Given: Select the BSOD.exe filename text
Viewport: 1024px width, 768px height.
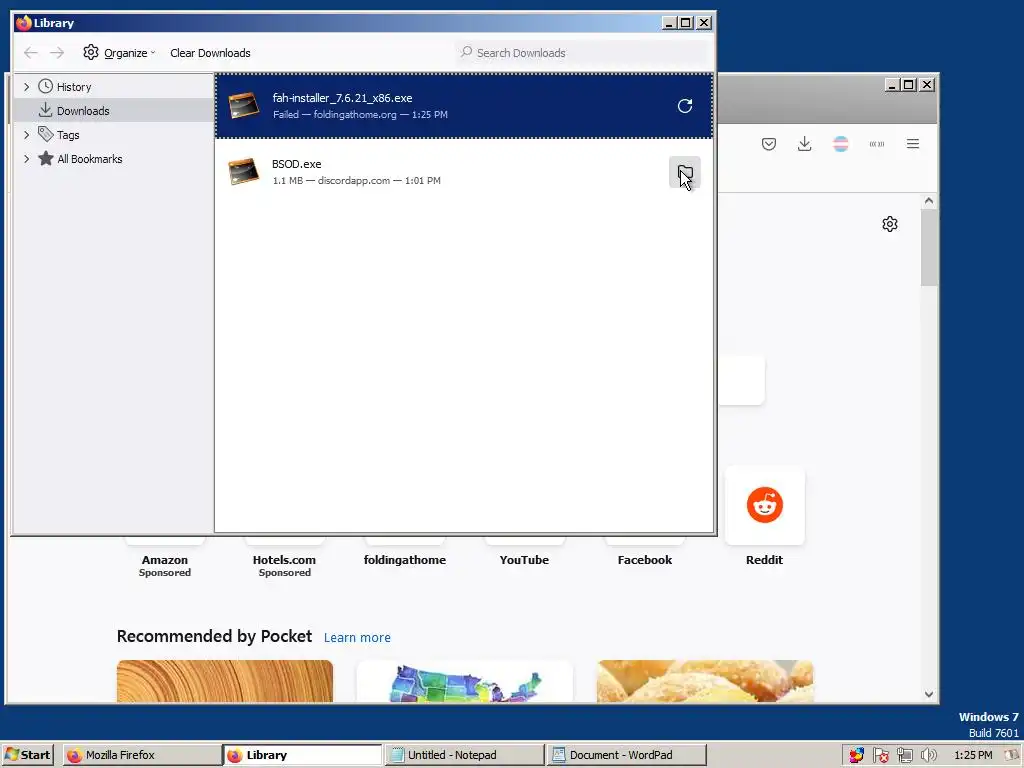Looking at the screenshot, I should click(x=296, y=164).
